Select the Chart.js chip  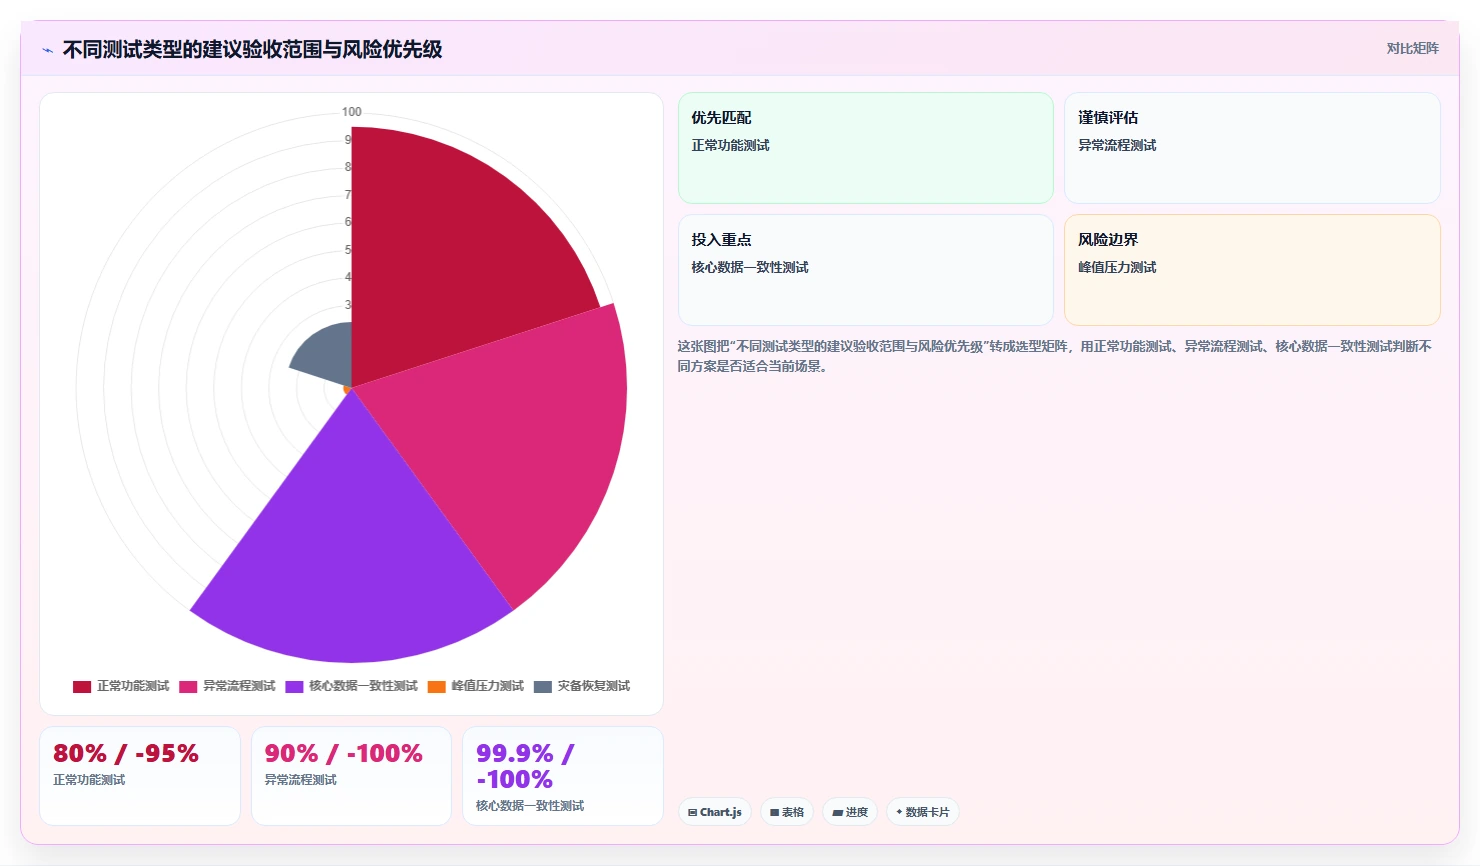click(715, 812)
